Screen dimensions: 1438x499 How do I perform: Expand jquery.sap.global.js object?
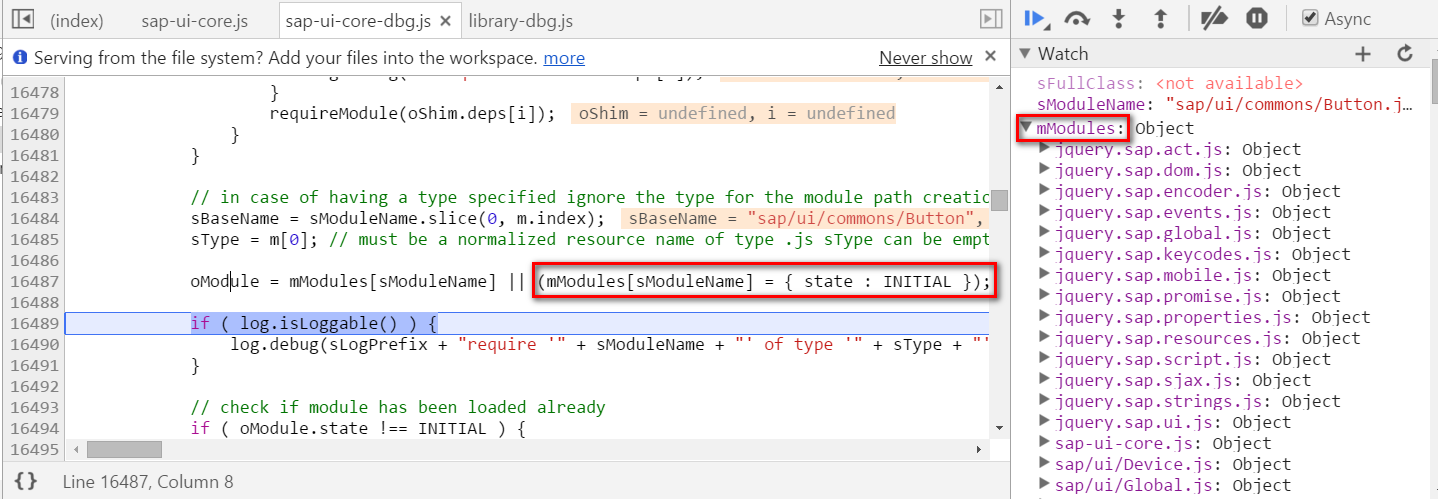(x=1045, y=233)
